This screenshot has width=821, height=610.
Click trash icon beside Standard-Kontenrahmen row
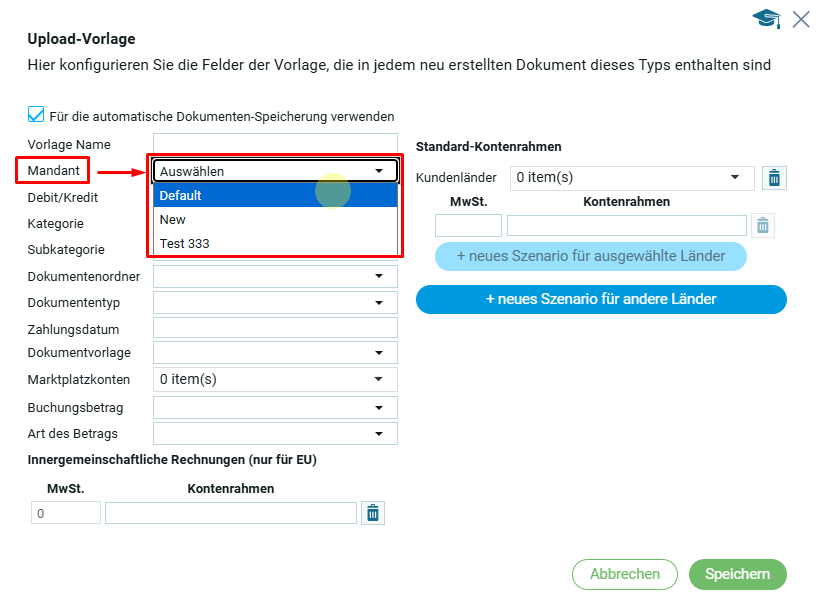[763, 226]
